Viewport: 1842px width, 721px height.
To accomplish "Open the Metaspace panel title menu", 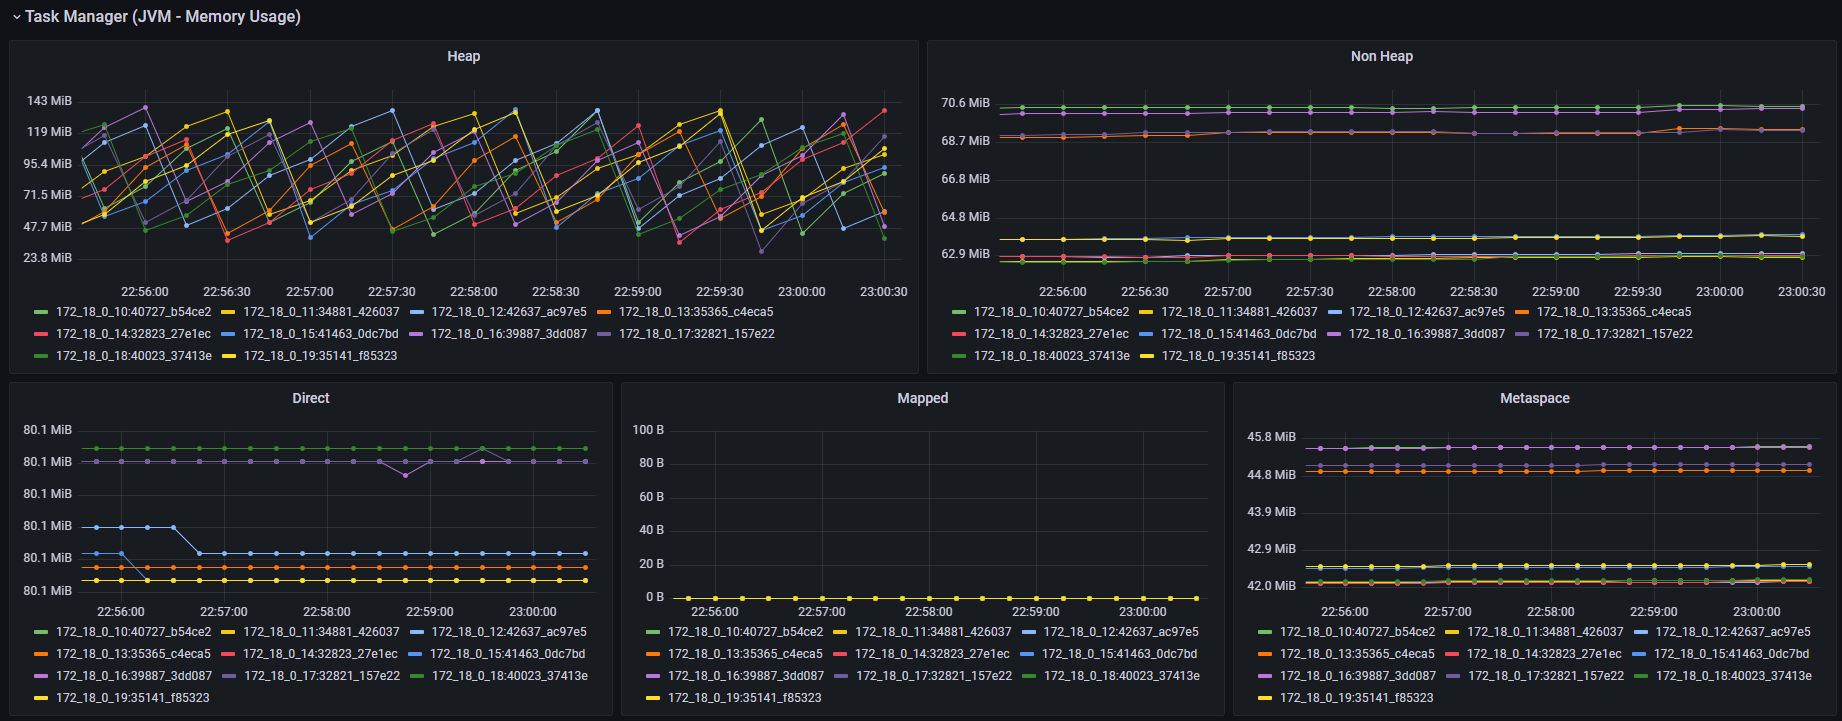I will pos(1534,398).
